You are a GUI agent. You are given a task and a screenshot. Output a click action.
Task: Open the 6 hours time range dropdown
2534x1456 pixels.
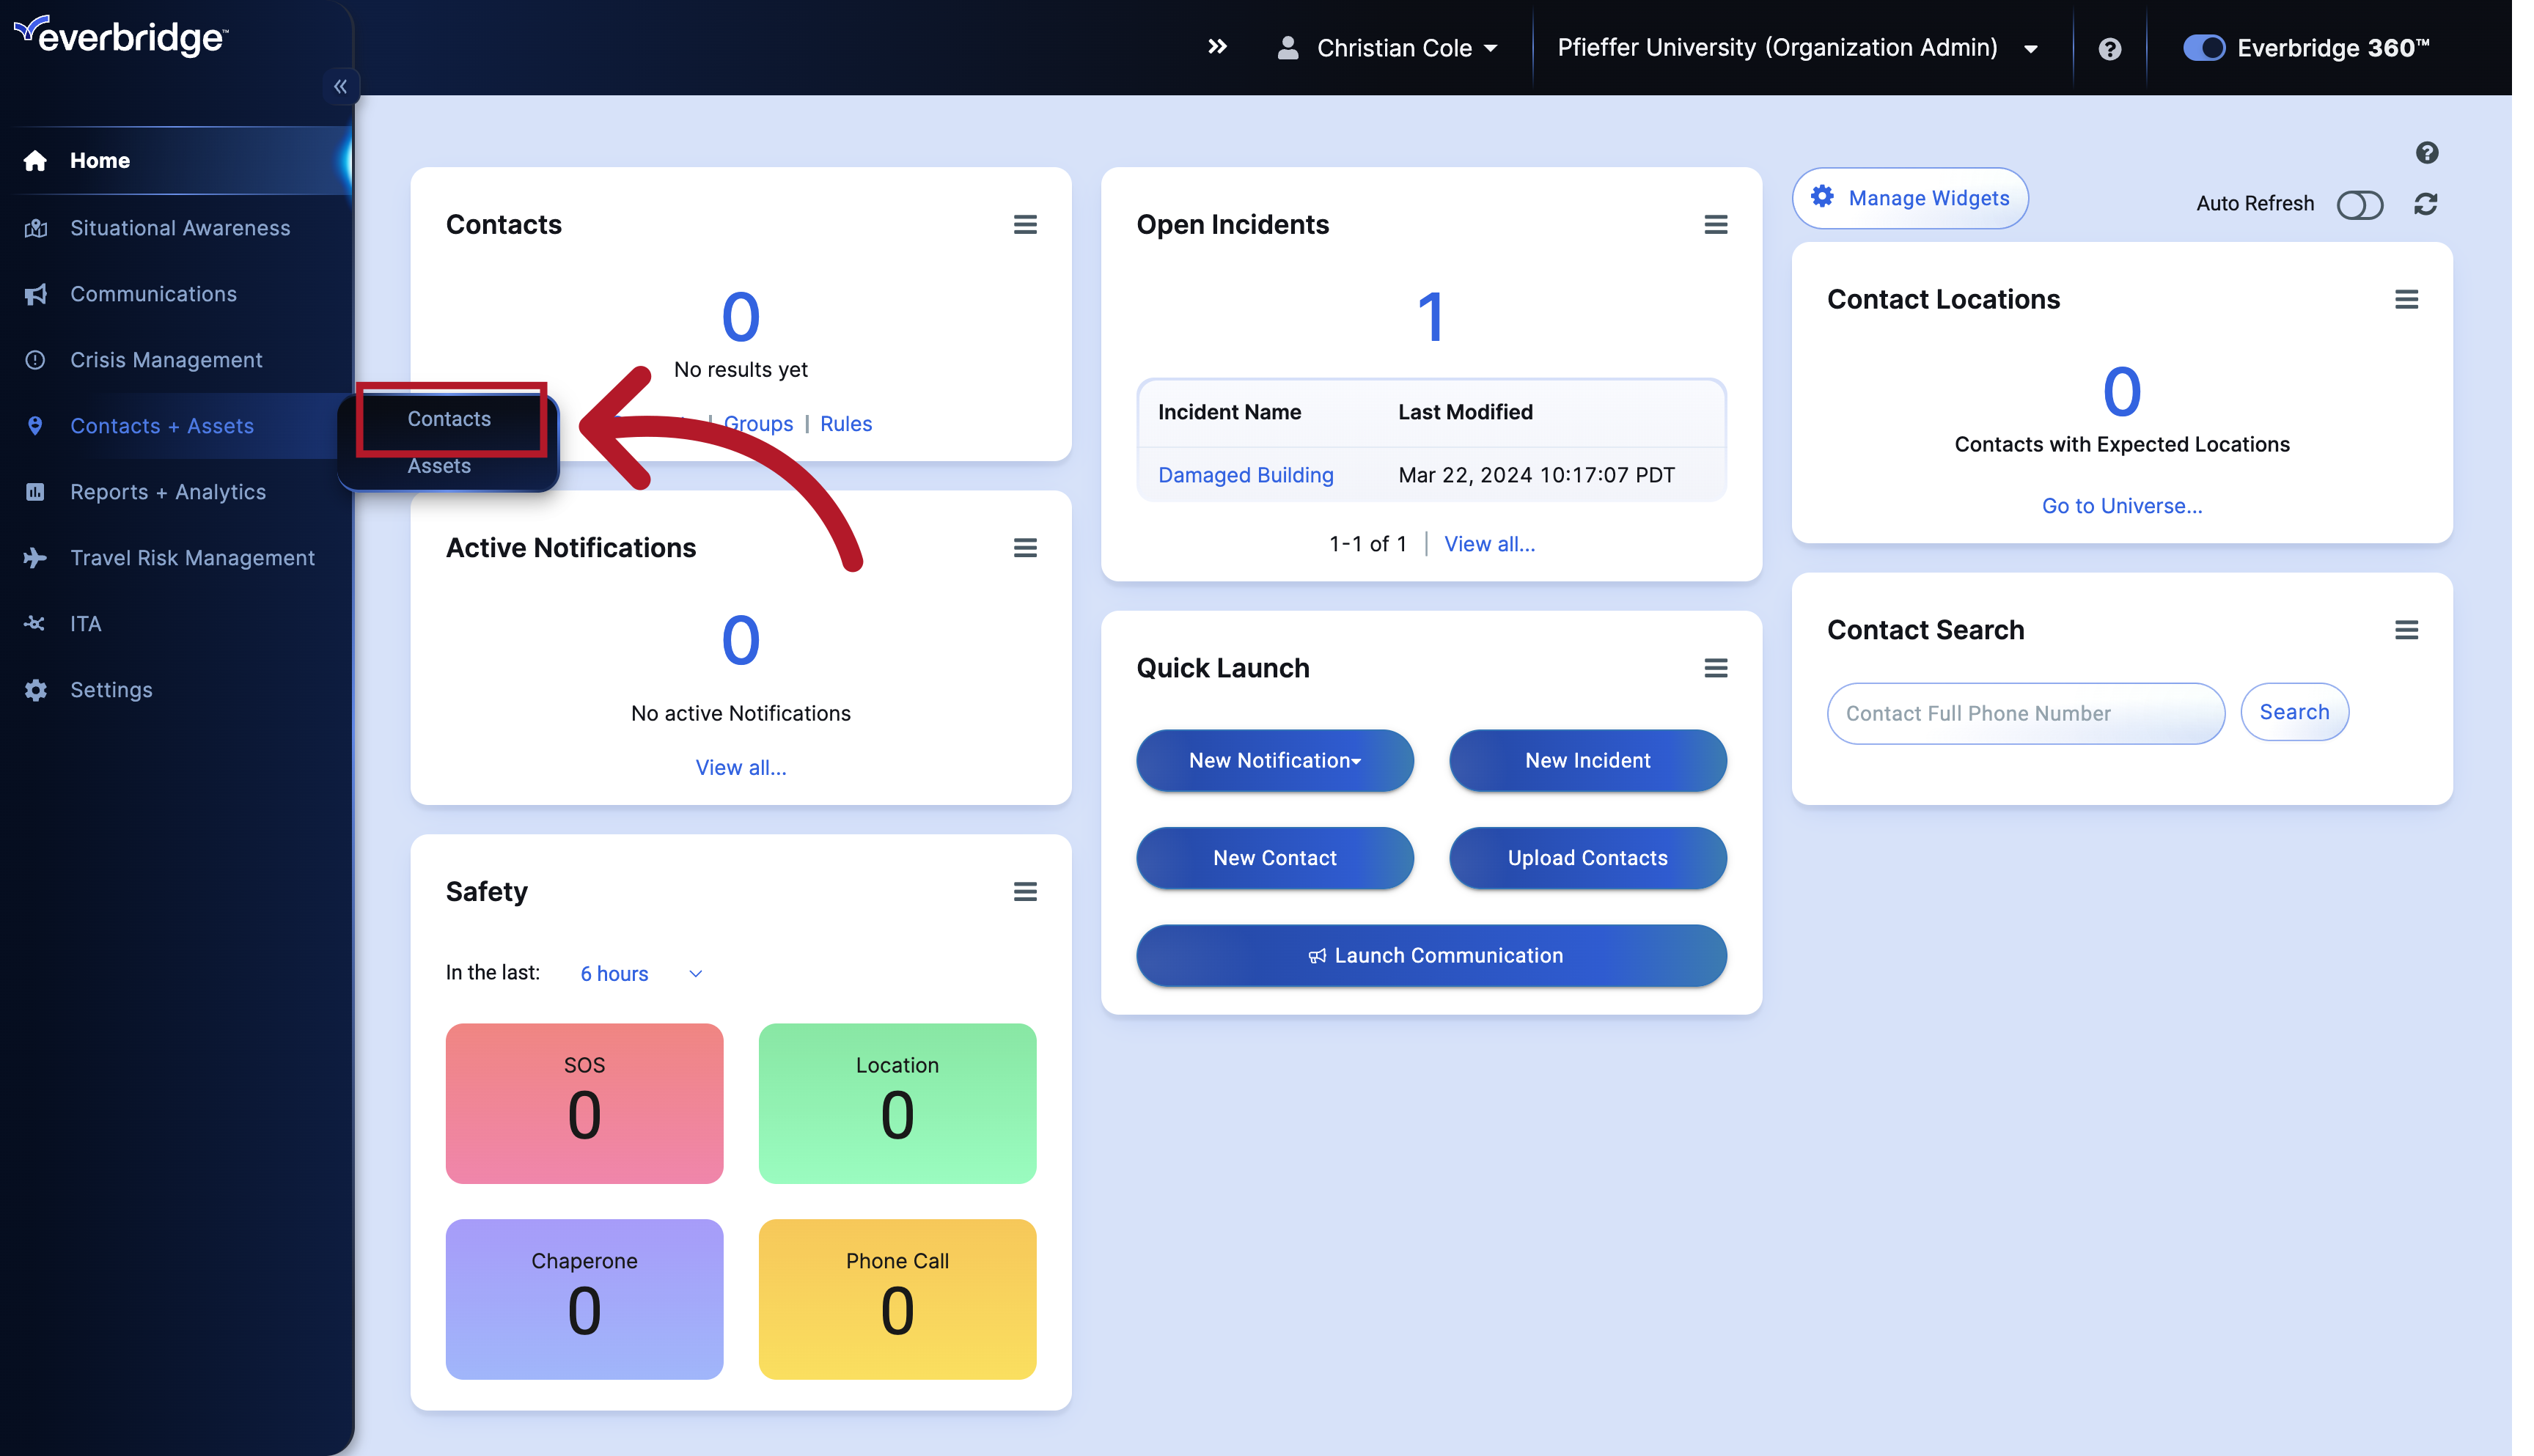(641, 973)
